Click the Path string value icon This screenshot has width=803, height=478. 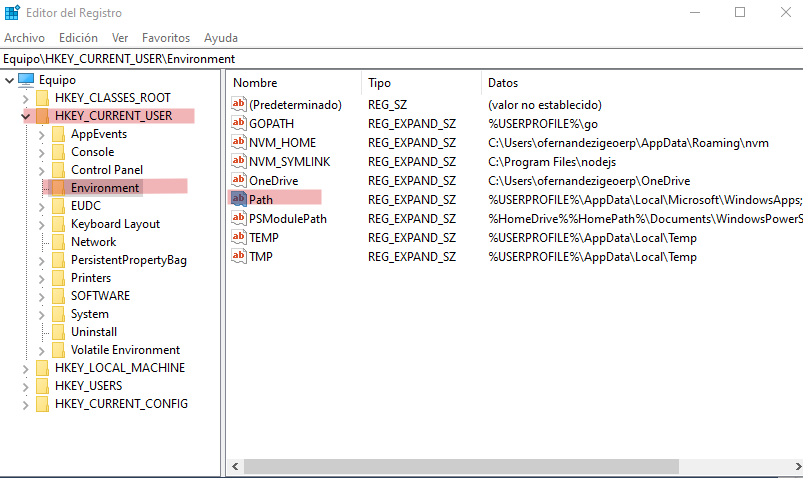(239, 199)
